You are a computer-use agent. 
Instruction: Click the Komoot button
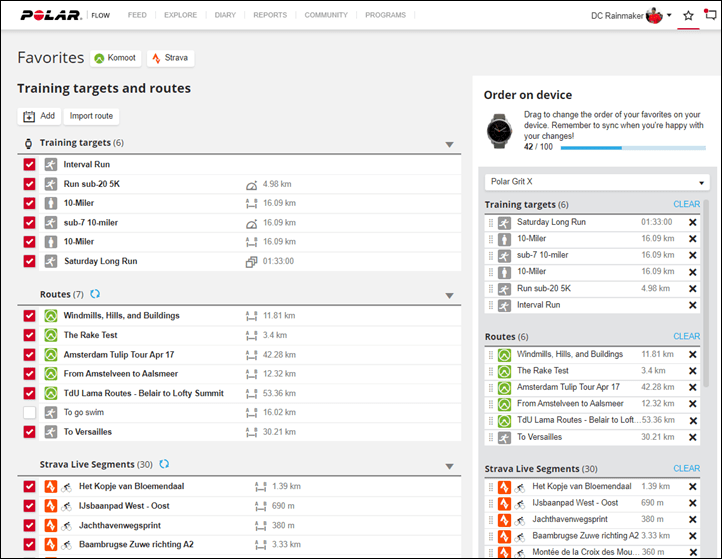[116, 58]
